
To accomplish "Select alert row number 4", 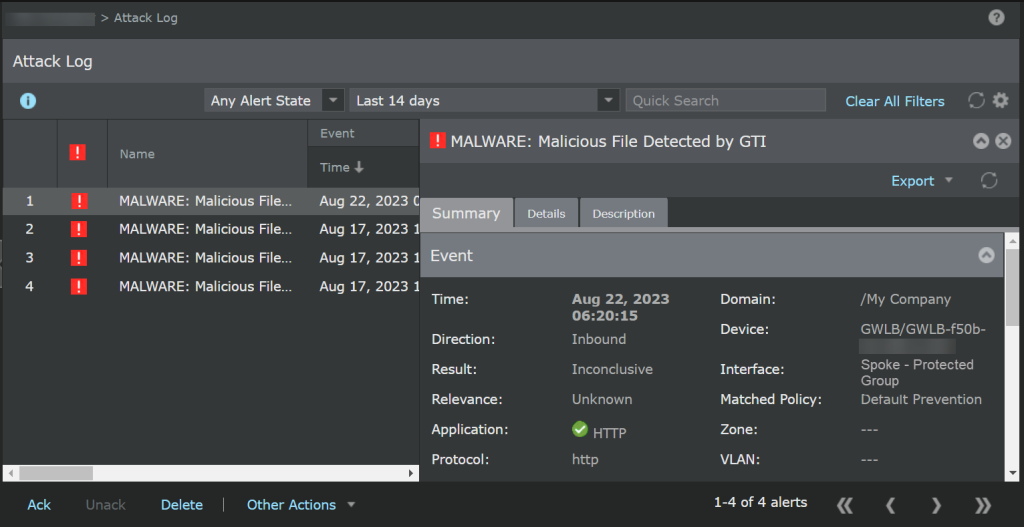I will click(x=210, y=286).
